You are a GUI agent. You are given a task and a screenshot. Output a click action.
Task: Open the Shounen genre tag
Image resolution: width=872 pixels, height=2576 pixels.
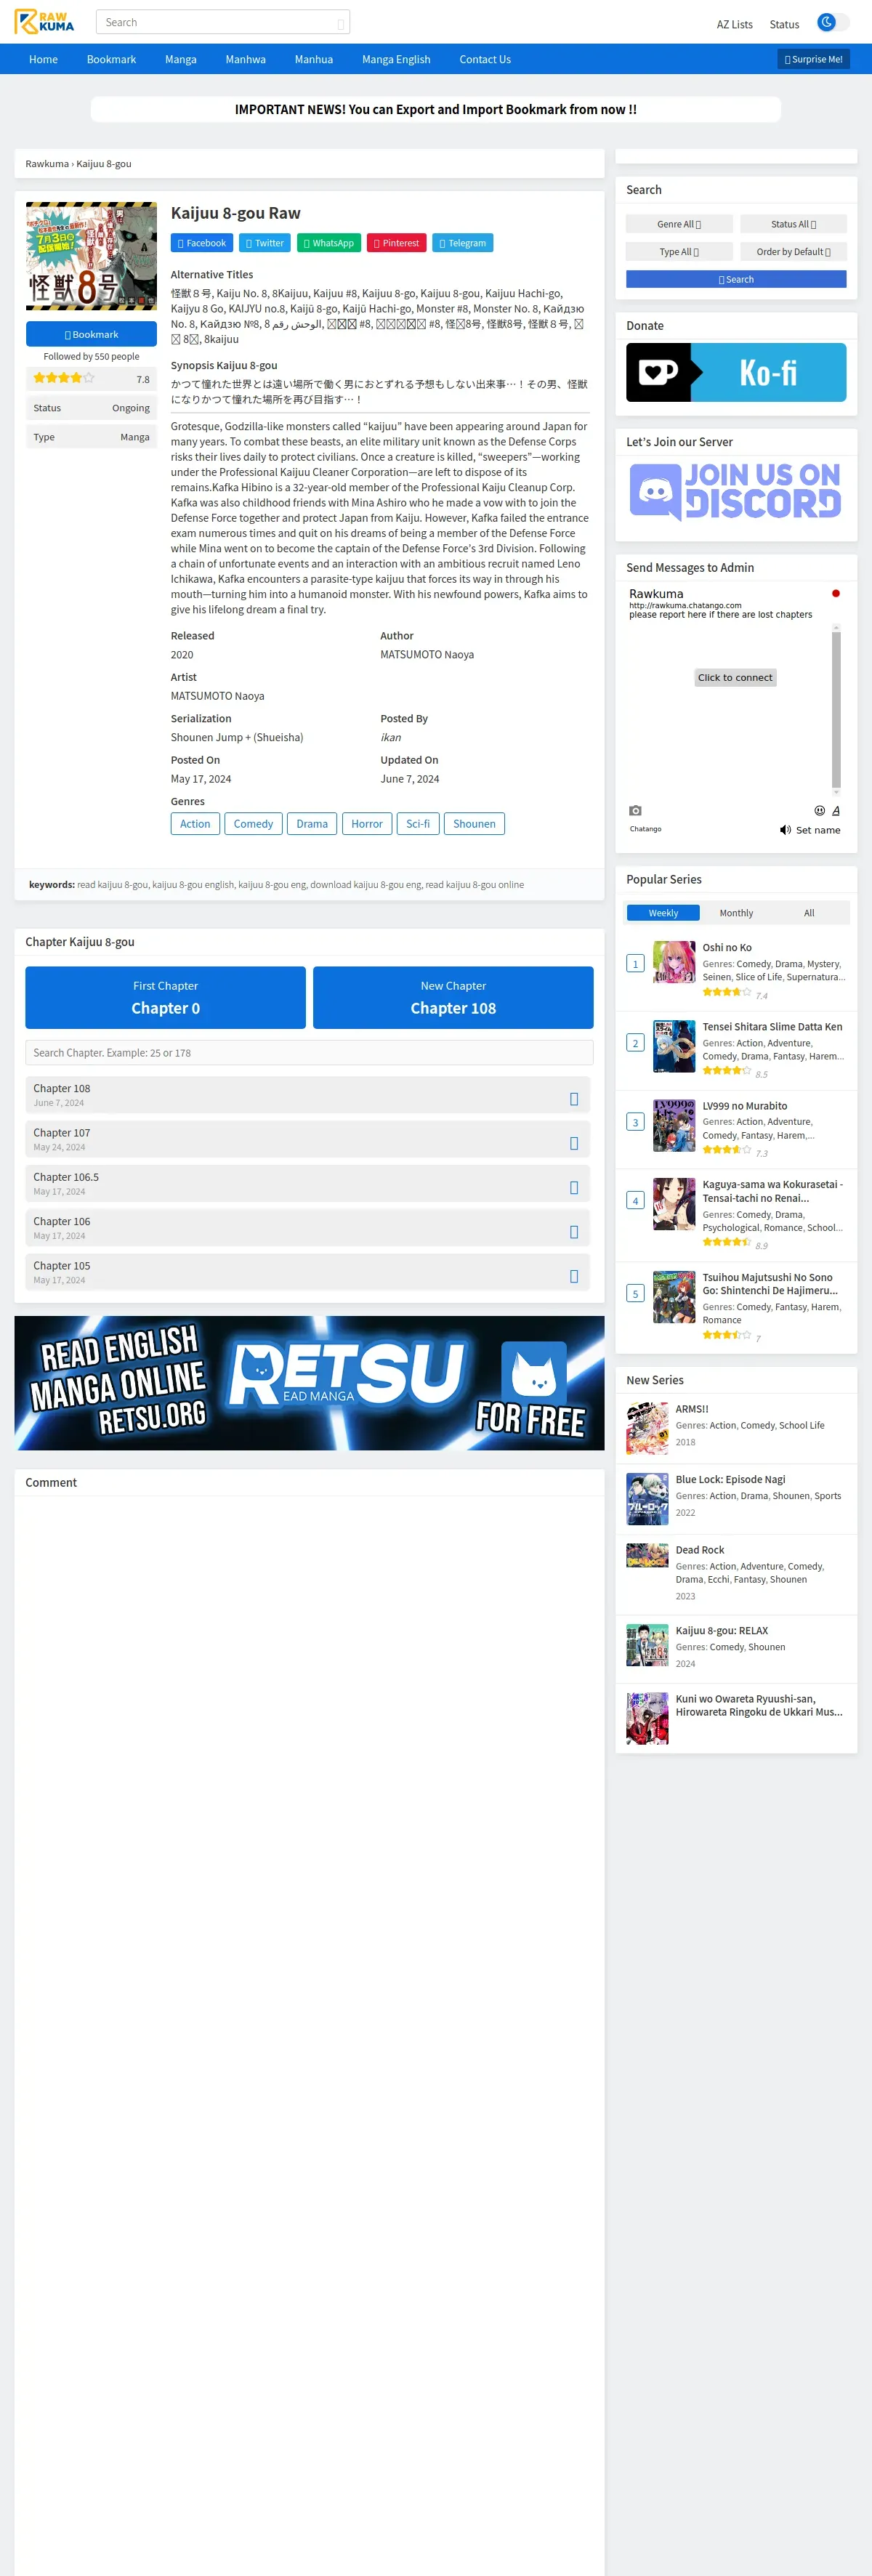pos(474,823)
